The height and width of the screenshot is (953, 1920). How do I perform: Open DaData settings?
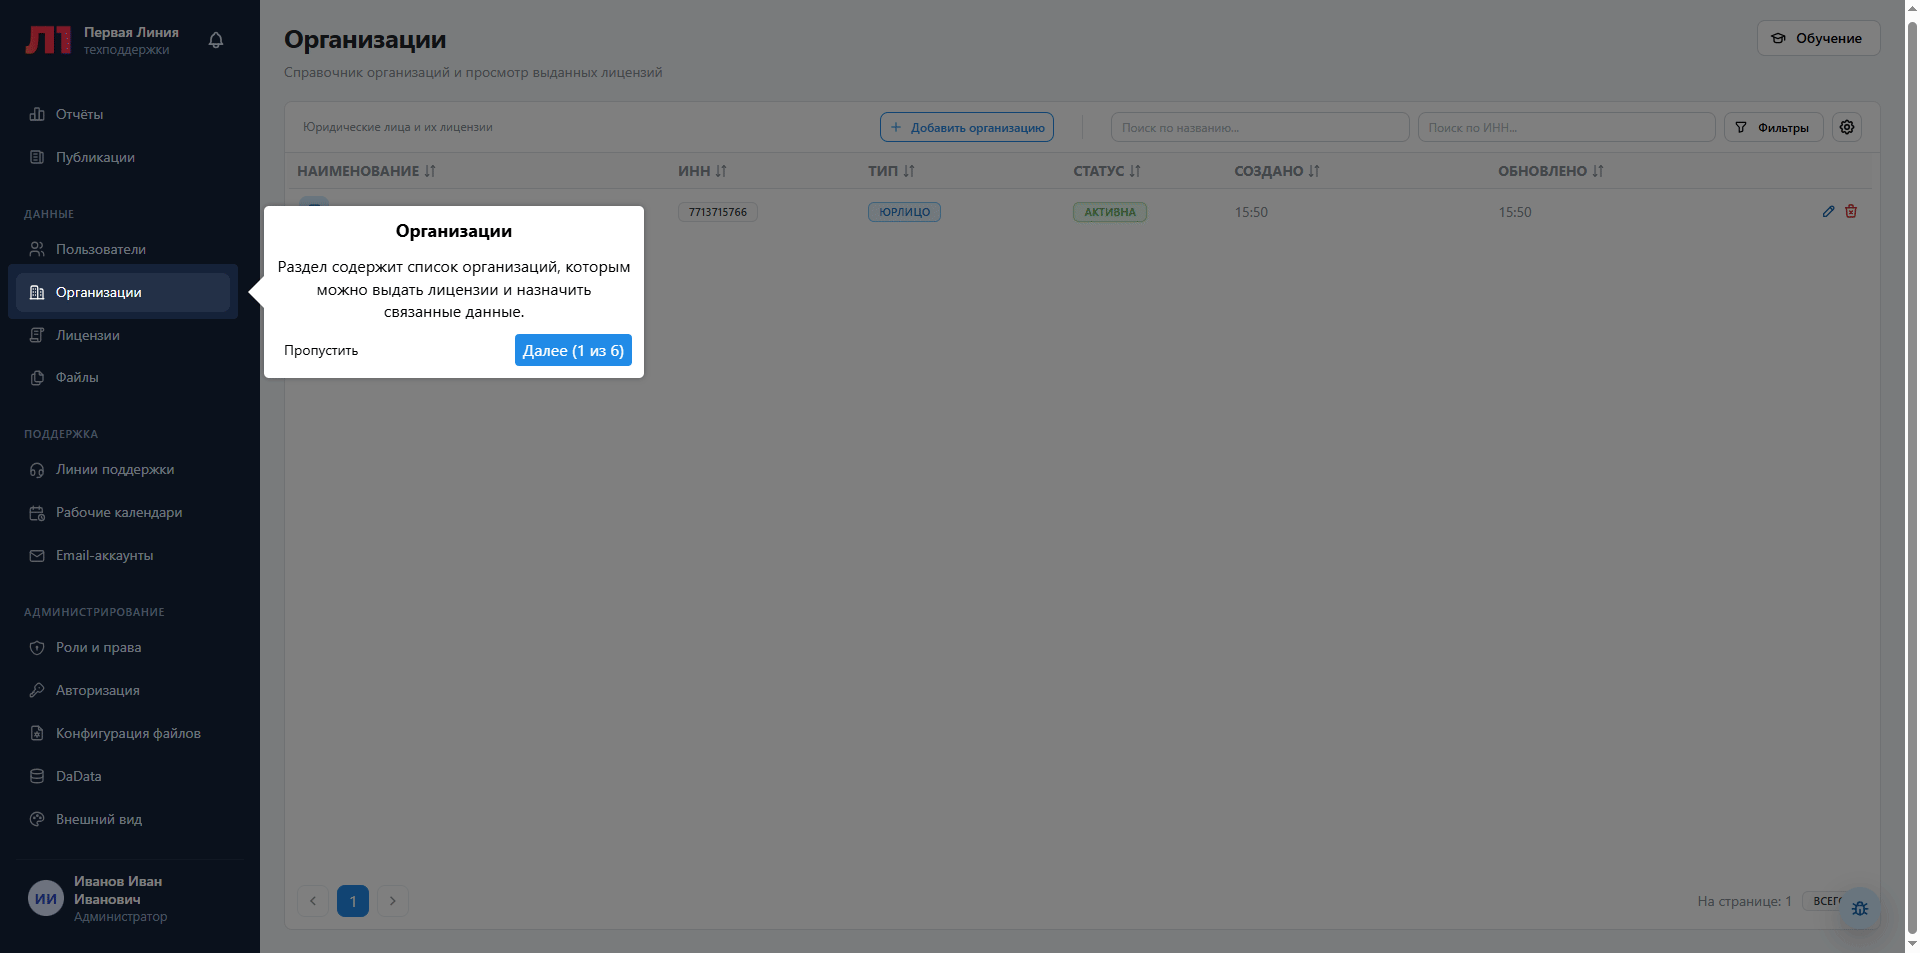pyautogui.click(x=123, y=776)
